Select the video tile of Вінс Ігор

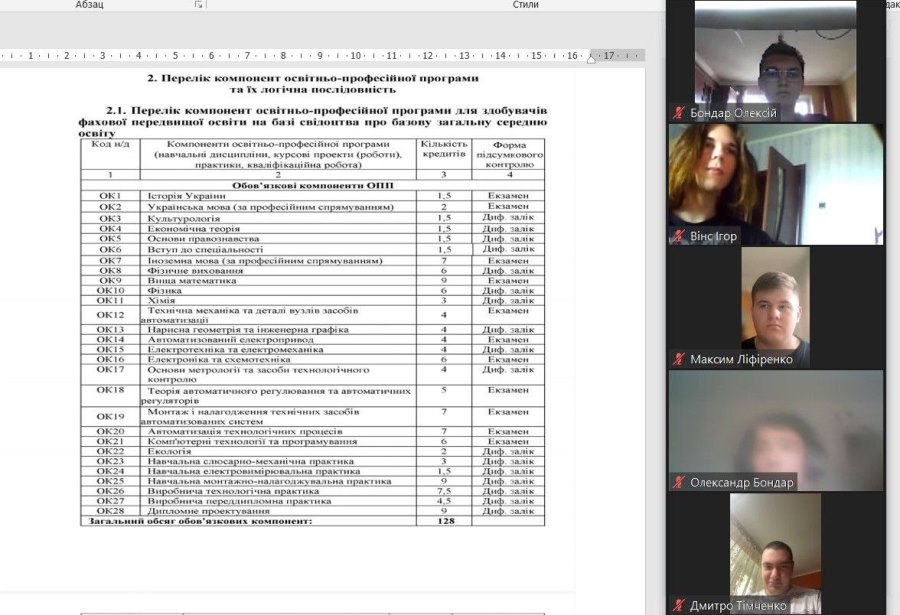(x=776, y=184)
